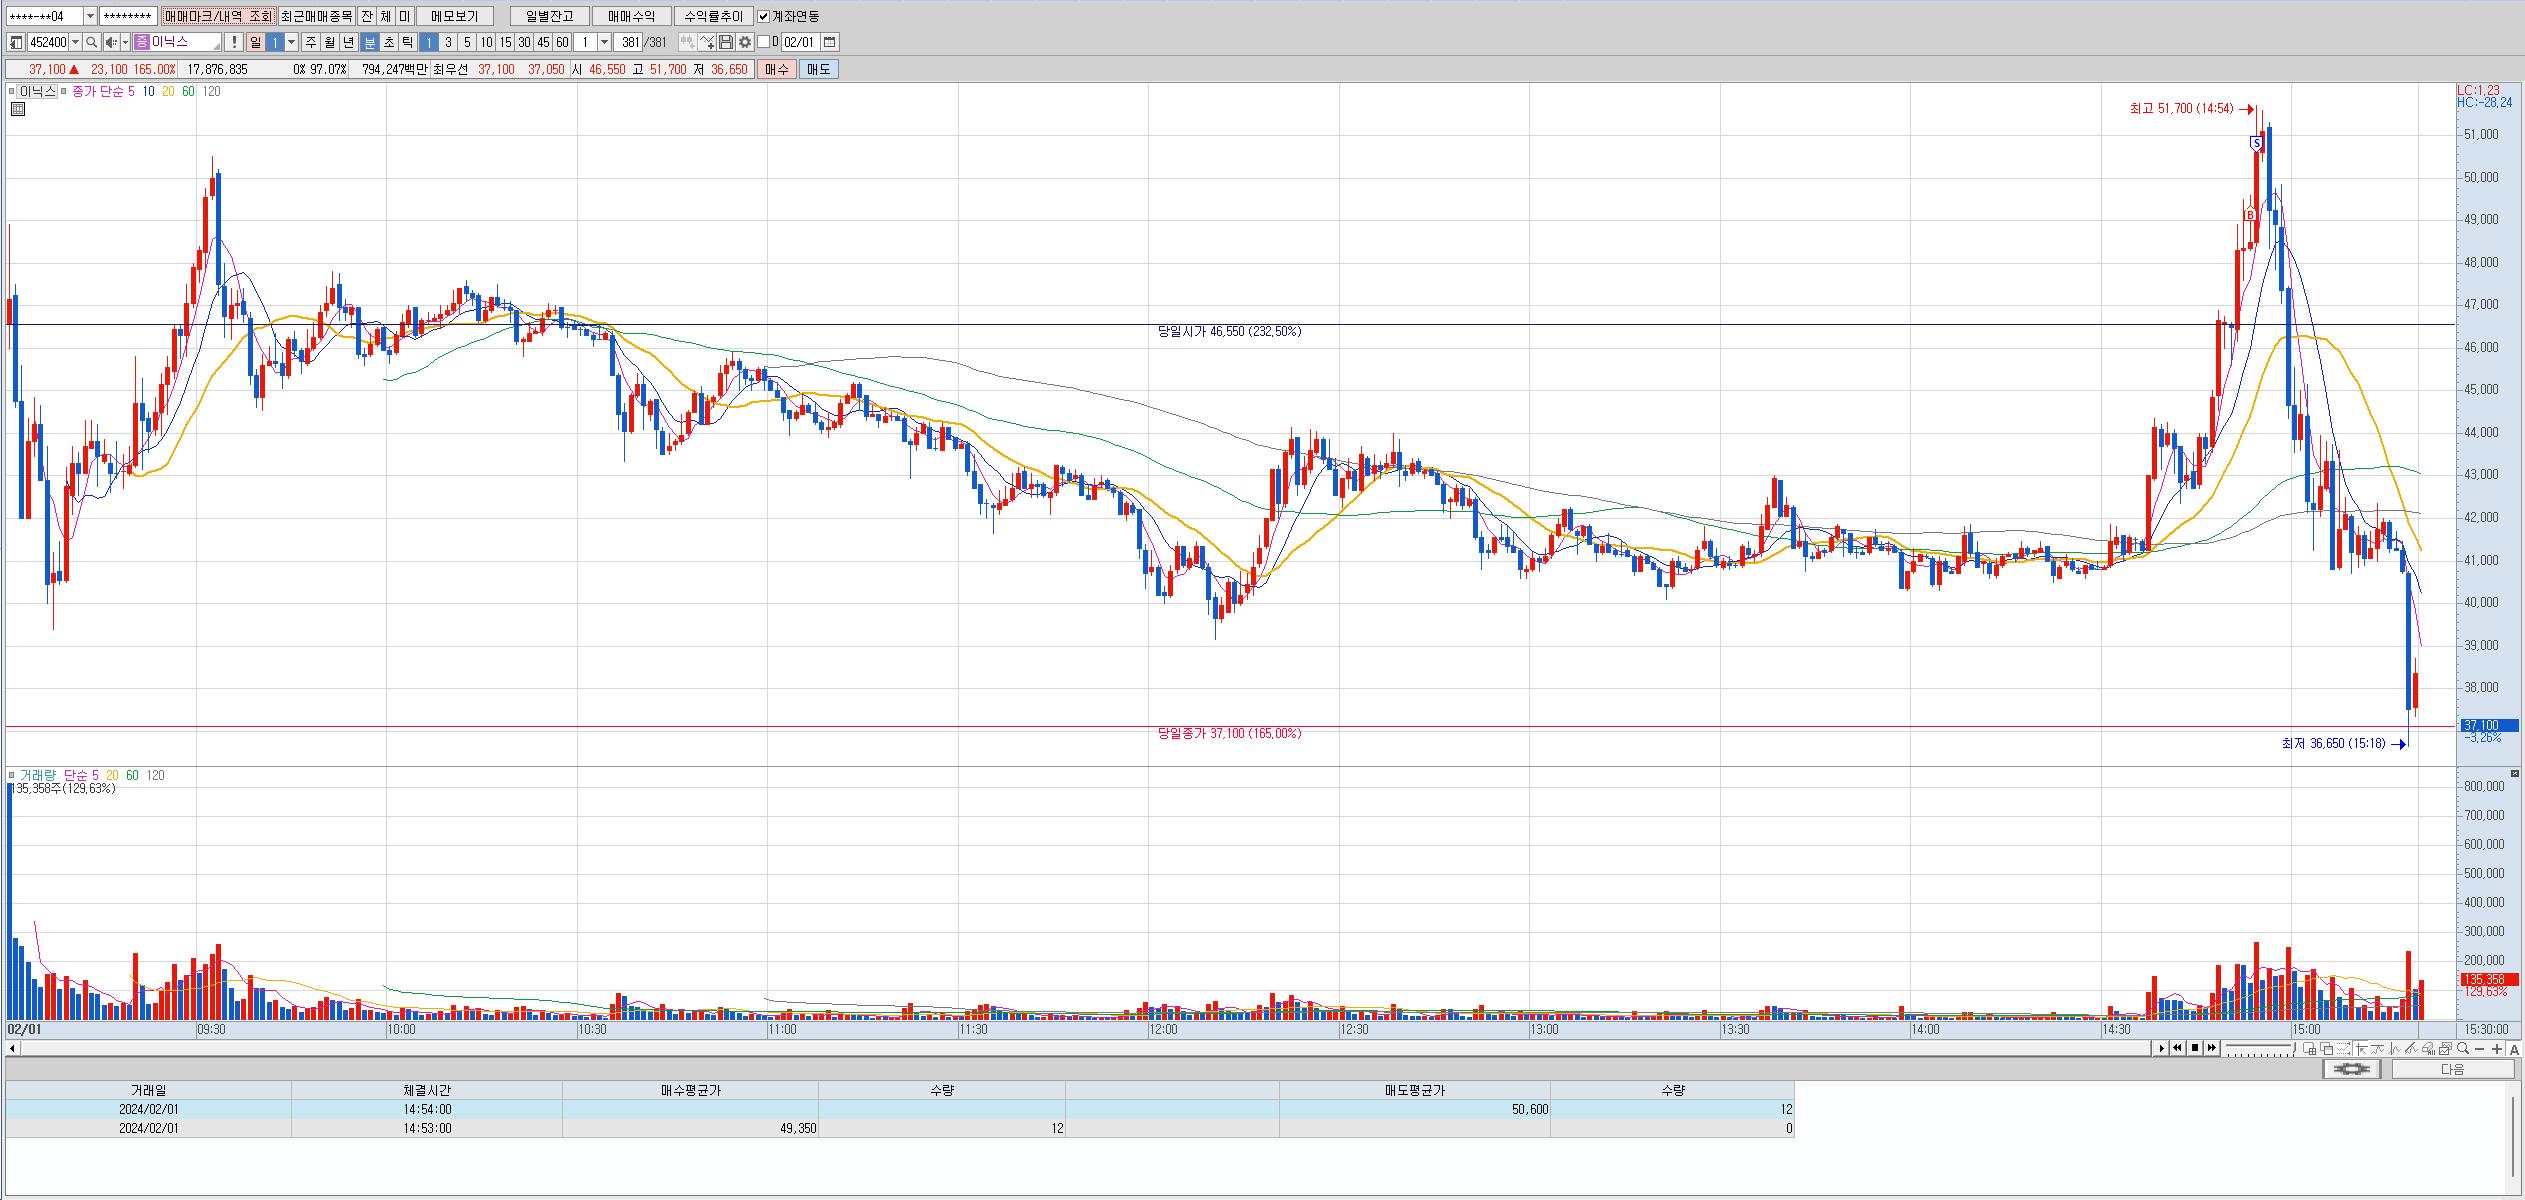The width and height of the screenshot is (2525, 1200).
Task: Click the 다음 next button
Action: (x=2452, y=1069)
